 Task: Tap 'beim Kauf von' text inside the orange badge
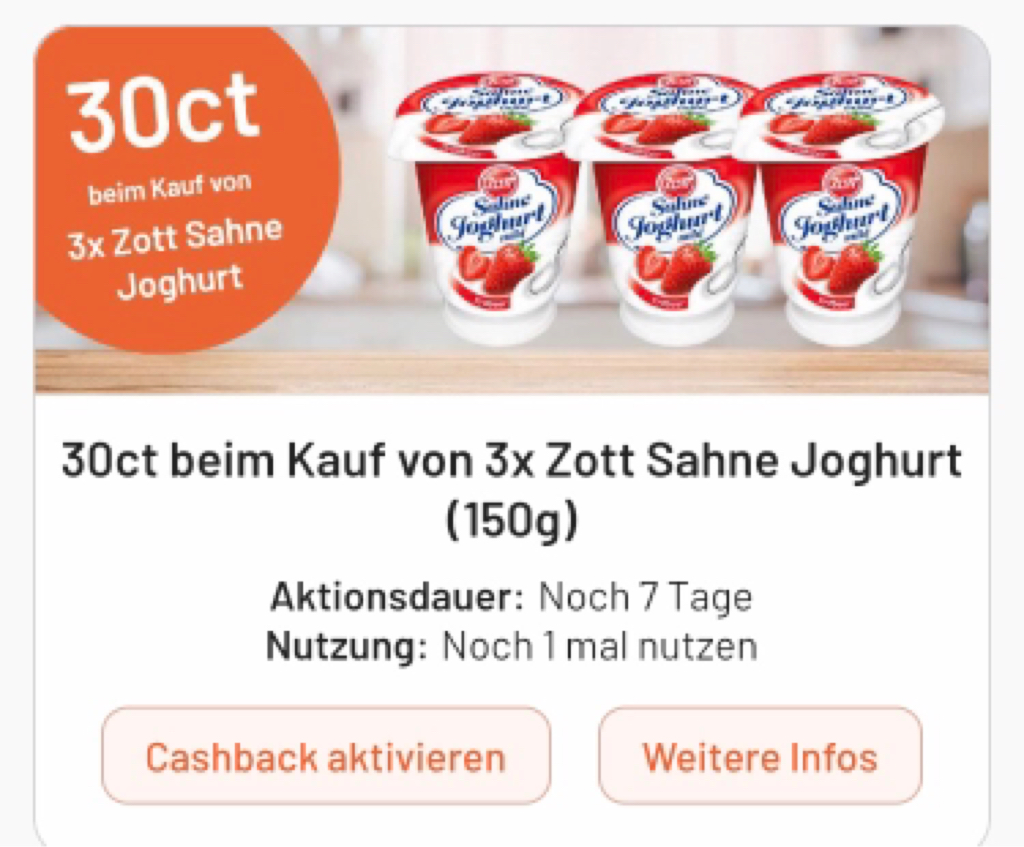click(170, 188)
